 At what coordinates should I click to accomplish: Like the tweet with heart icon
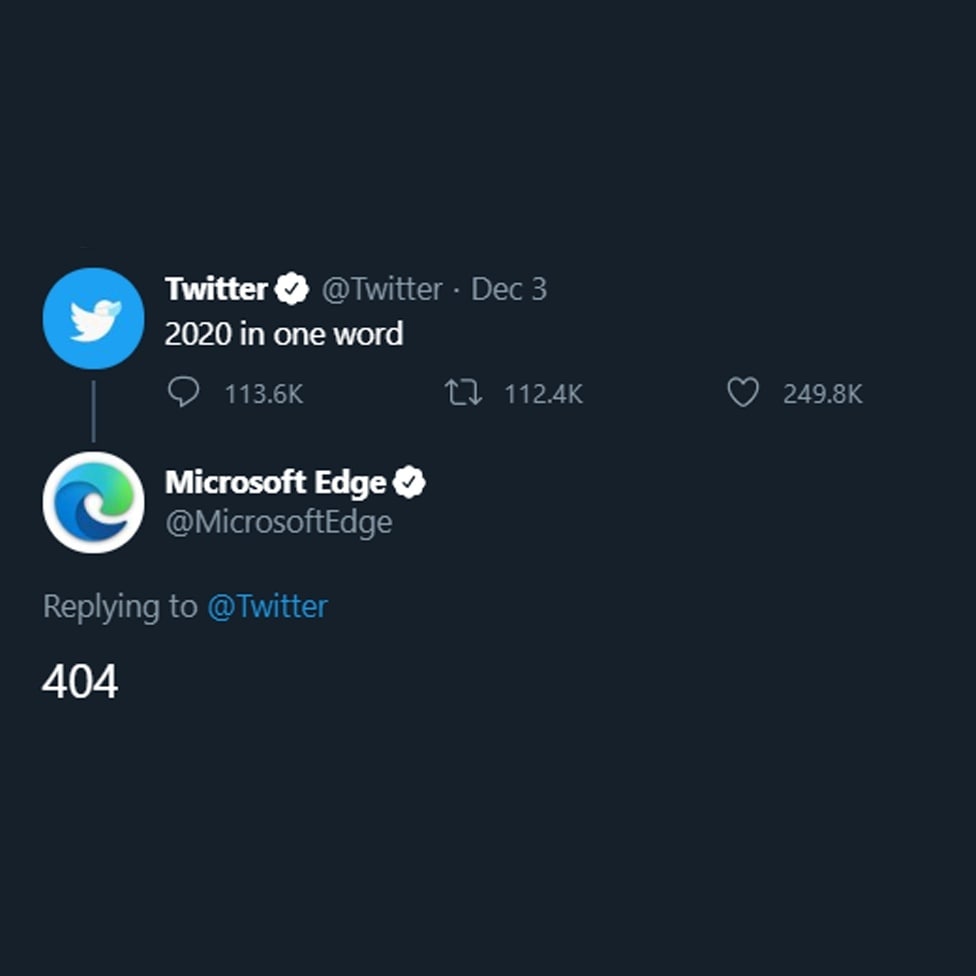(742, 393)
